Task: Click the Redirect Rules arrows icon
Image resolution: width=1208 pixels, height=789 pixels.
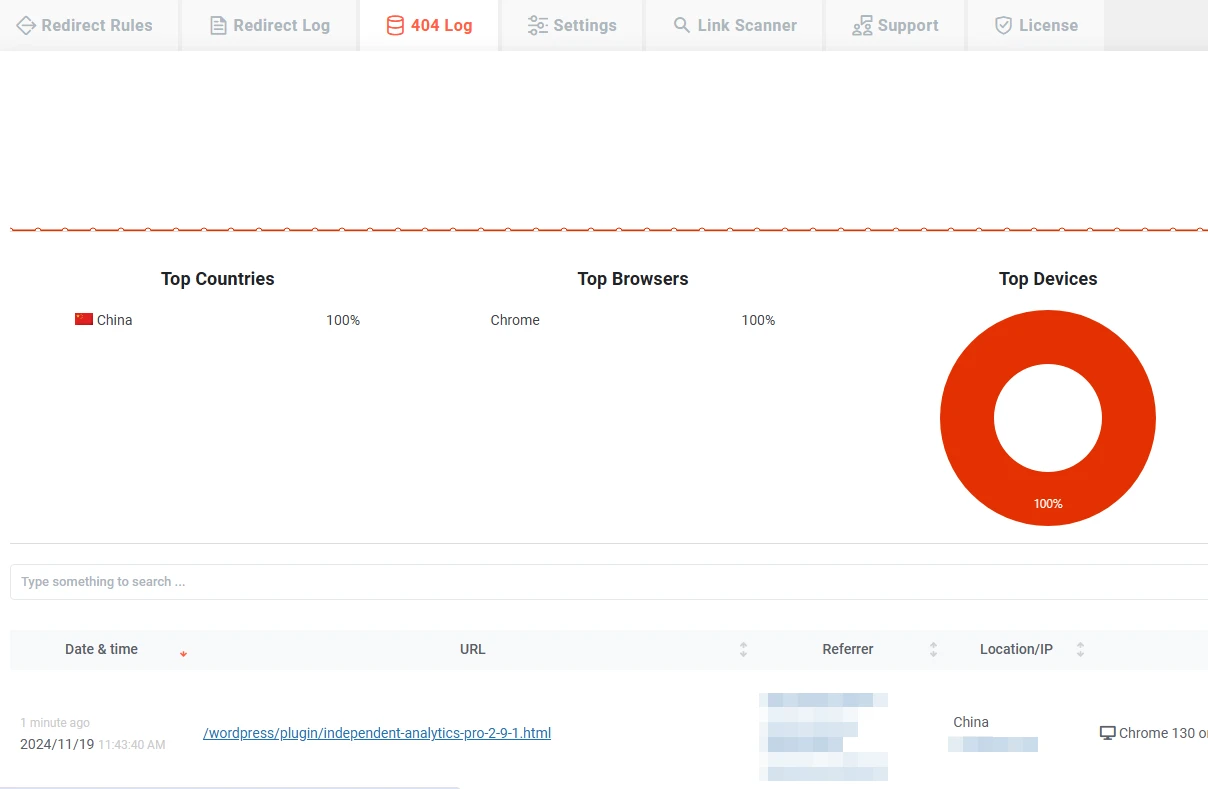Action: click(x=27, y=25)
